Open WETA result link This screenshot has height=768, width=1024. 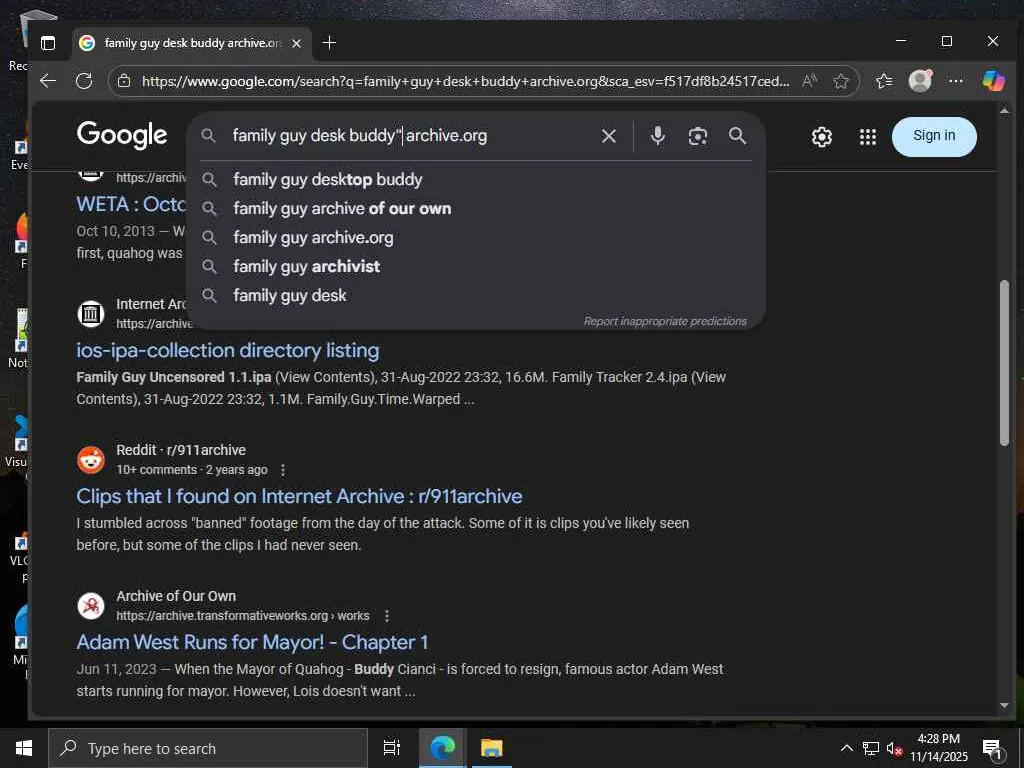pos(131,204)
